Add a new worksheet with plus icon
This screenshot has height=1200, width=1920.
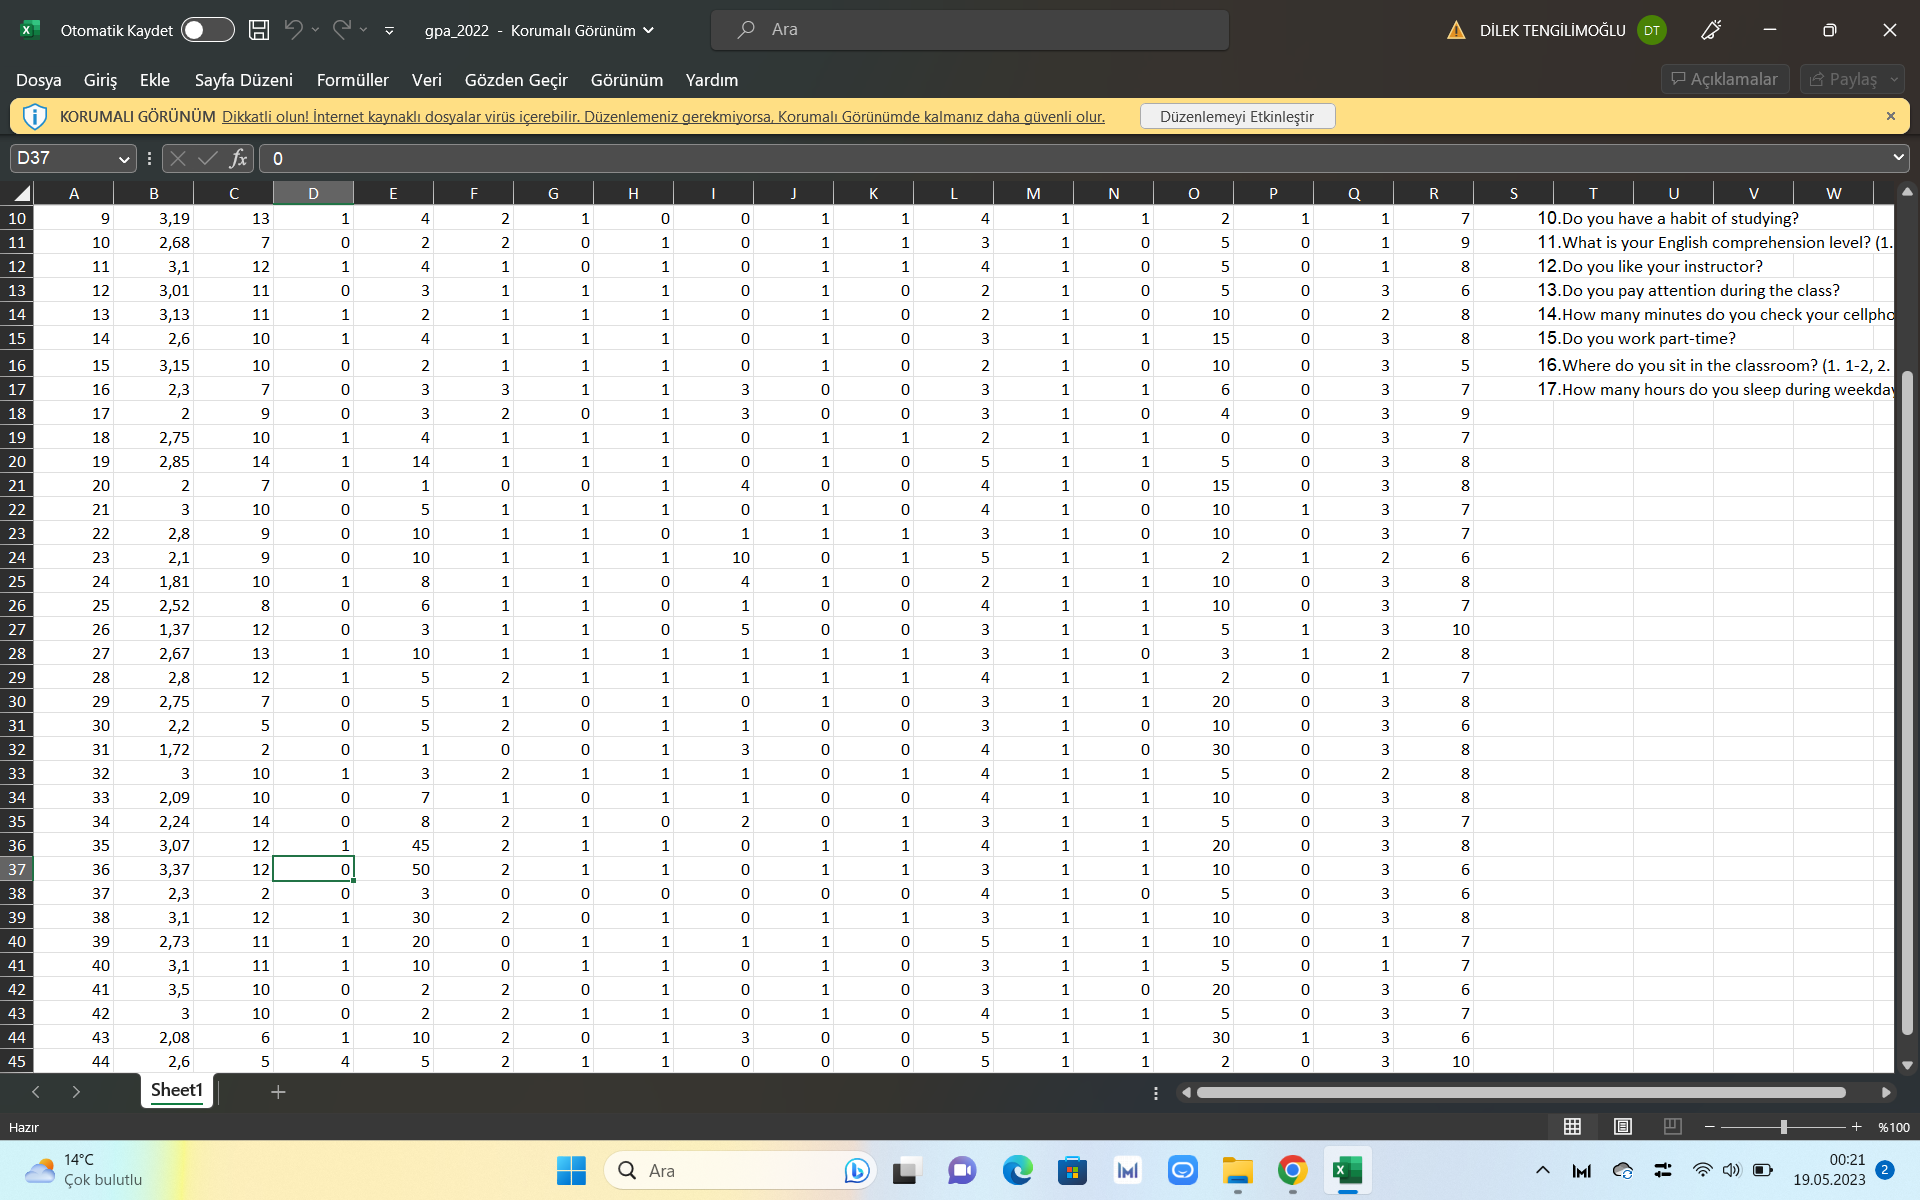point(277,1091)
